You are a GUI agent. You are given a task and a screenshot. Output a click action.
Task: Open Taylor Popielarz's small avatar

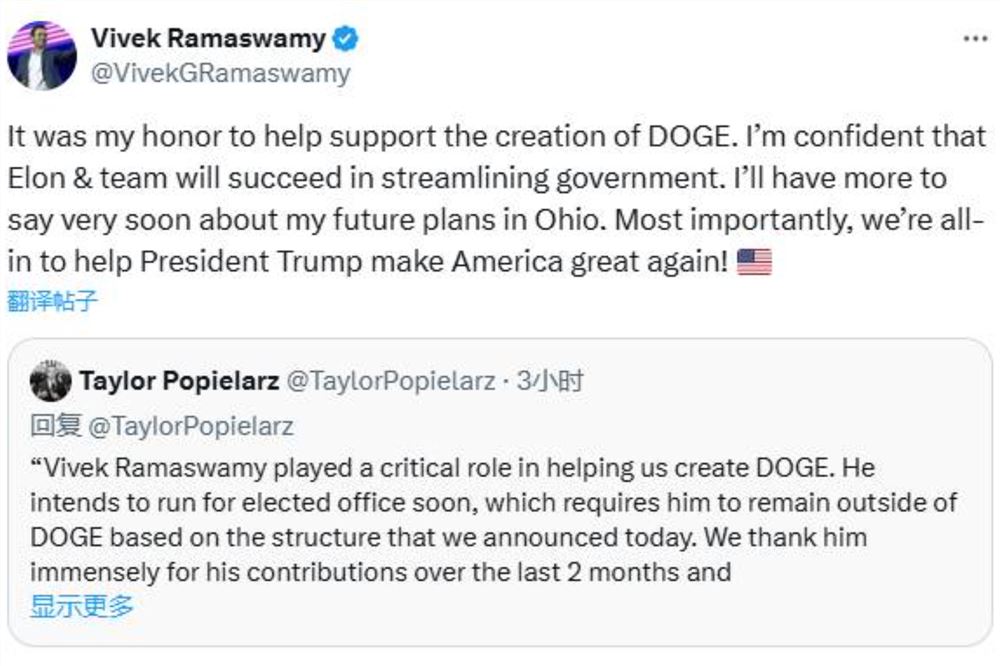pyautogui.click(x=50, y=382)
